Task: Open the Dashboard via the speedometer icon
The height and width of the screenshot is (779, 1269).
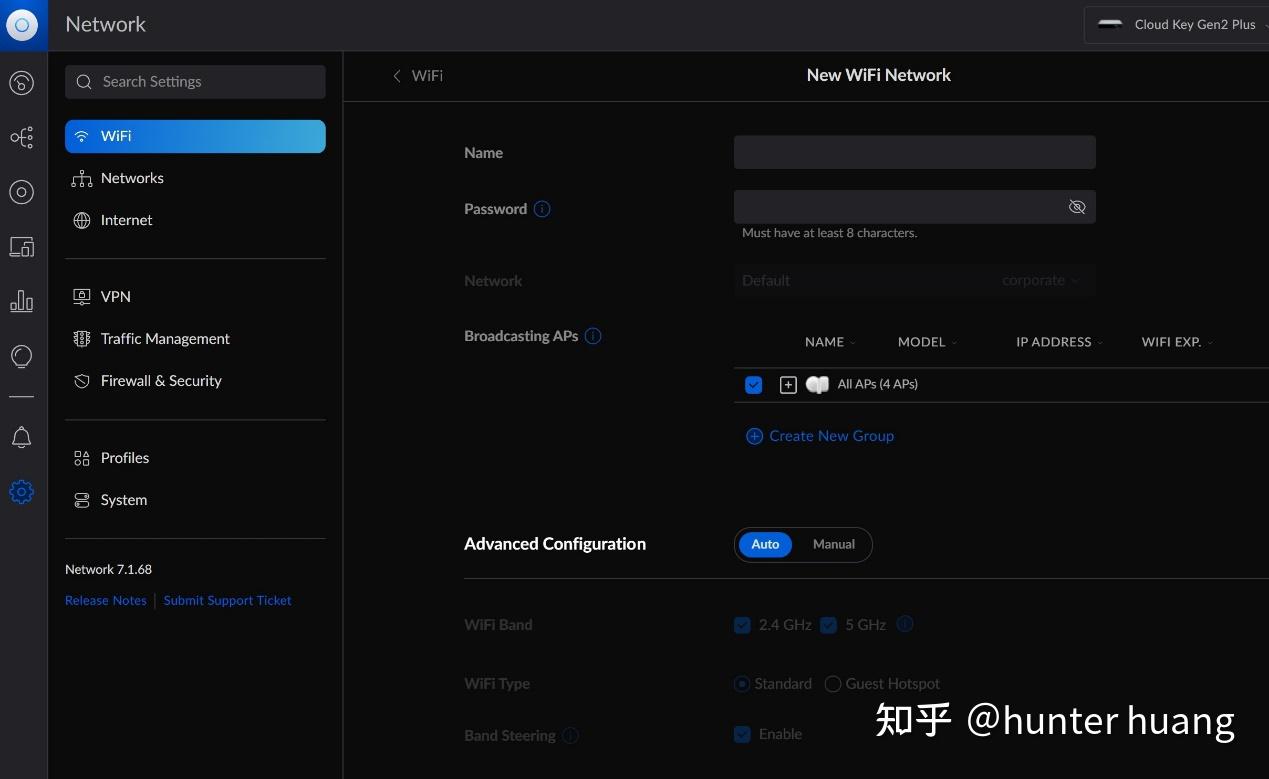Action: coord(22,83)
